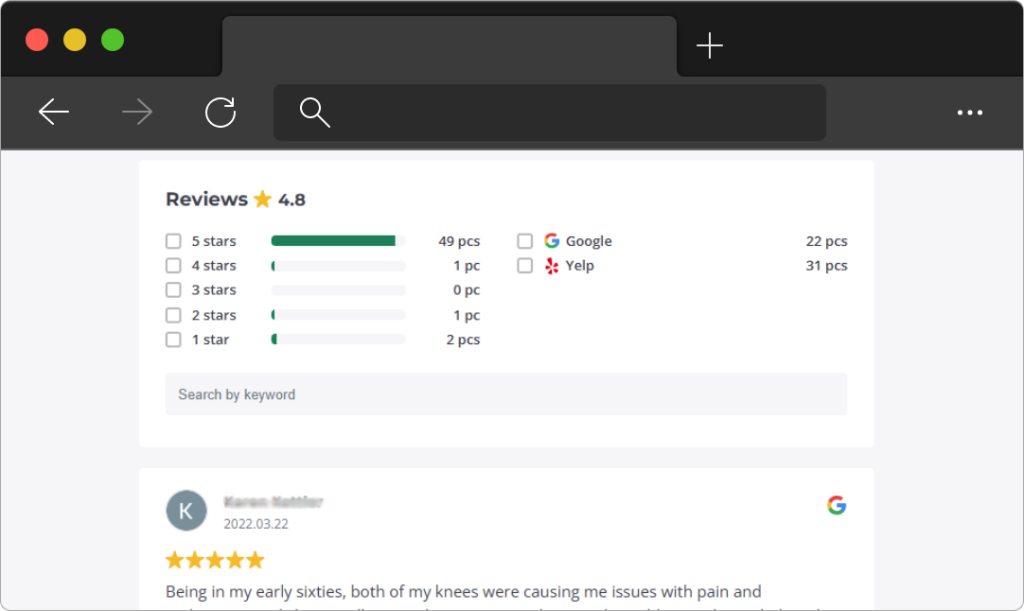Click the "3 stars" label
This screenshot has width=1024, height=611.
214,290
